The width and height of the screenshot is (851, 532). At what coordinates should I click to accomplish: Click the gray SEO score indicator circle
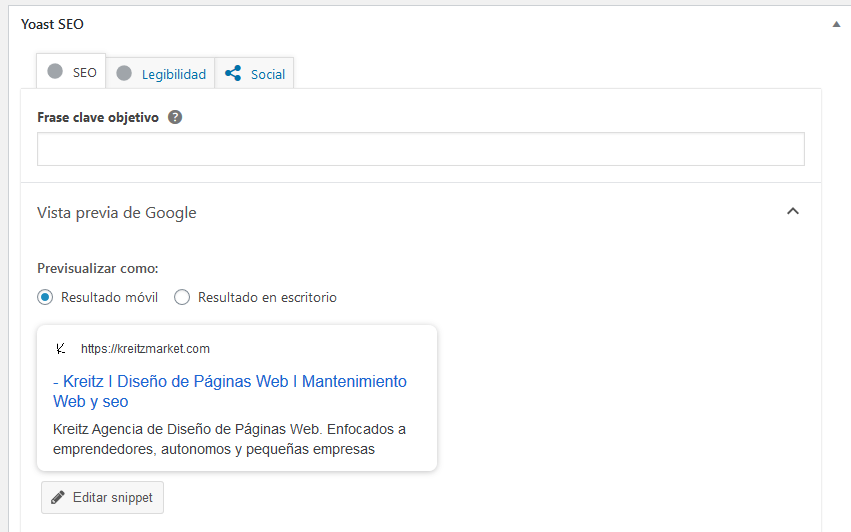click(x=55, y=71)
